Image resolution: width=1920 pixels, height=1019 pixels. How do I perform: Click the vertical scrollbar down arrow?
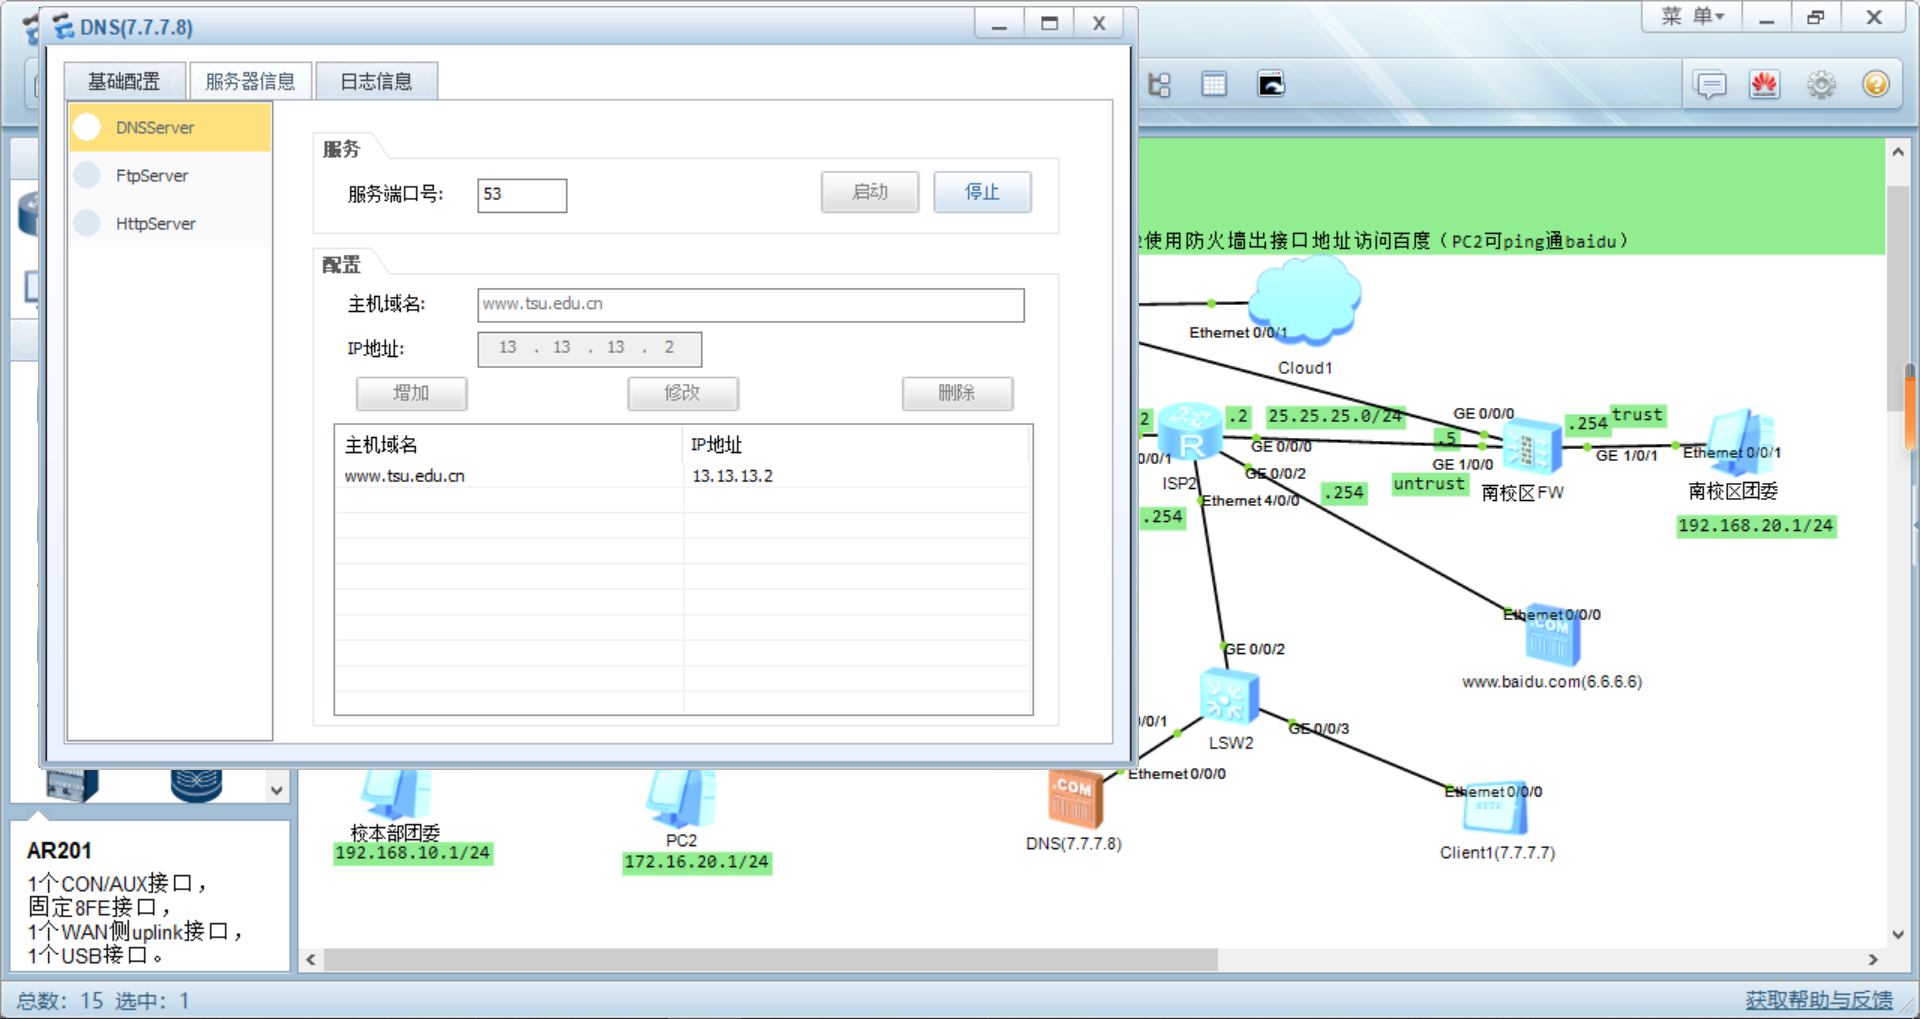1897,935
